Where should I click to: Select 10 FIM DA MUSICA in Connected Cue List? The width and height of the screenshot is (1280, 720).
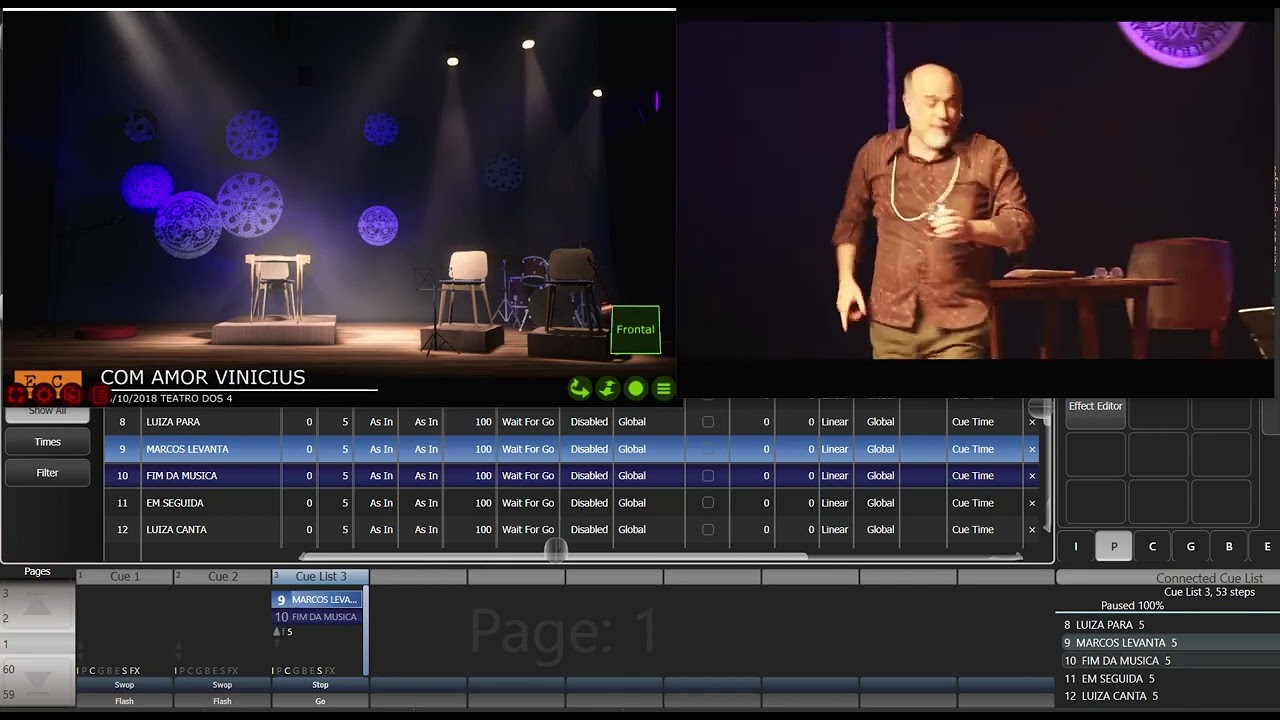click(x=1168, y=661)
